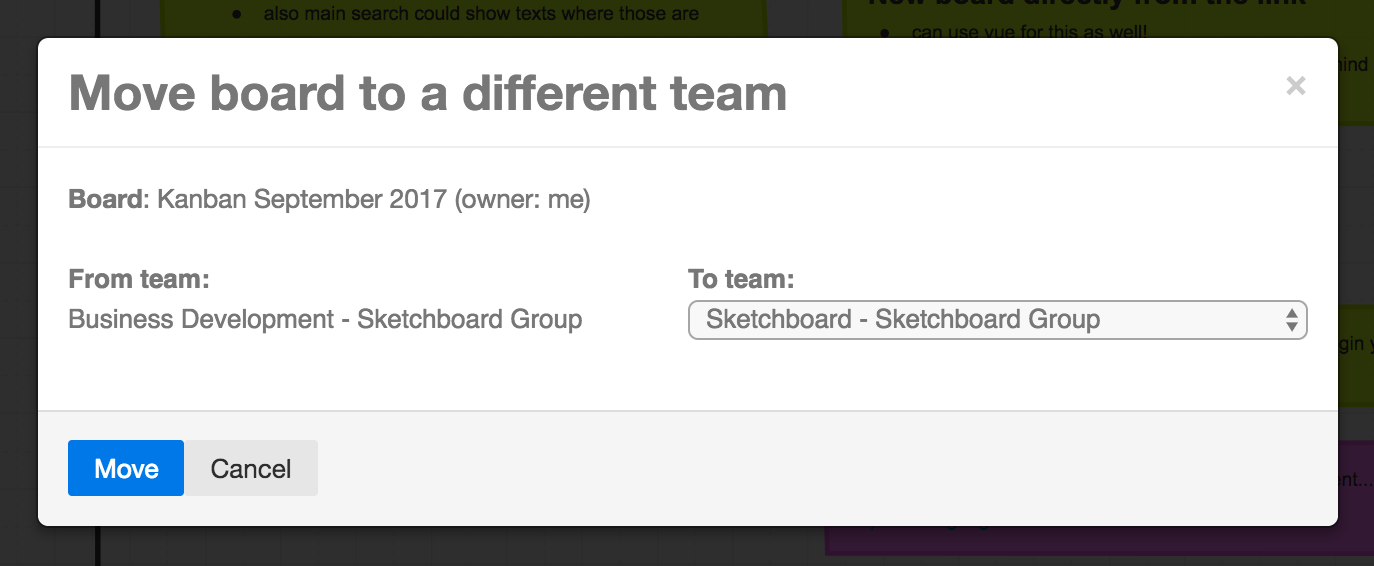Click the 'From team:' label
Viewport: 1374px width, 566px height.
click(x=139, y=279)
